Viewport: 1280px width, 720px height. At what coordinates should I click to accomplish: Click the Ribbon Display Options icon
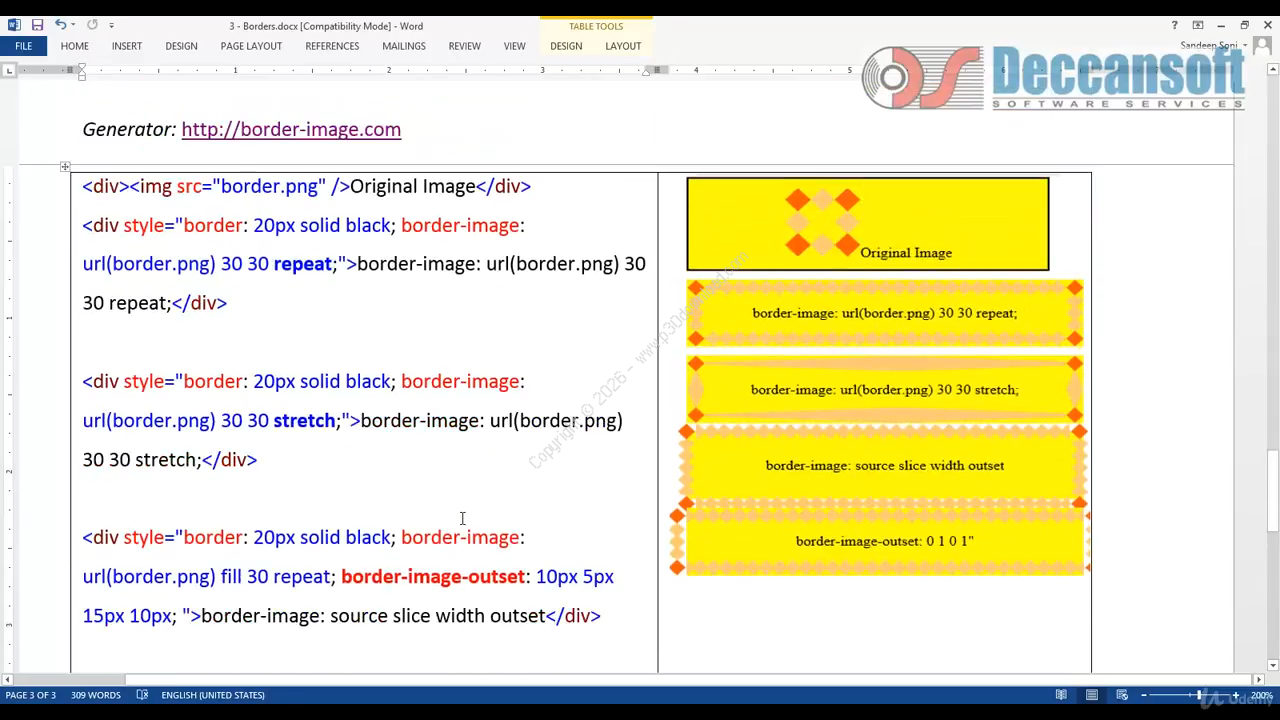(1198, 25)
